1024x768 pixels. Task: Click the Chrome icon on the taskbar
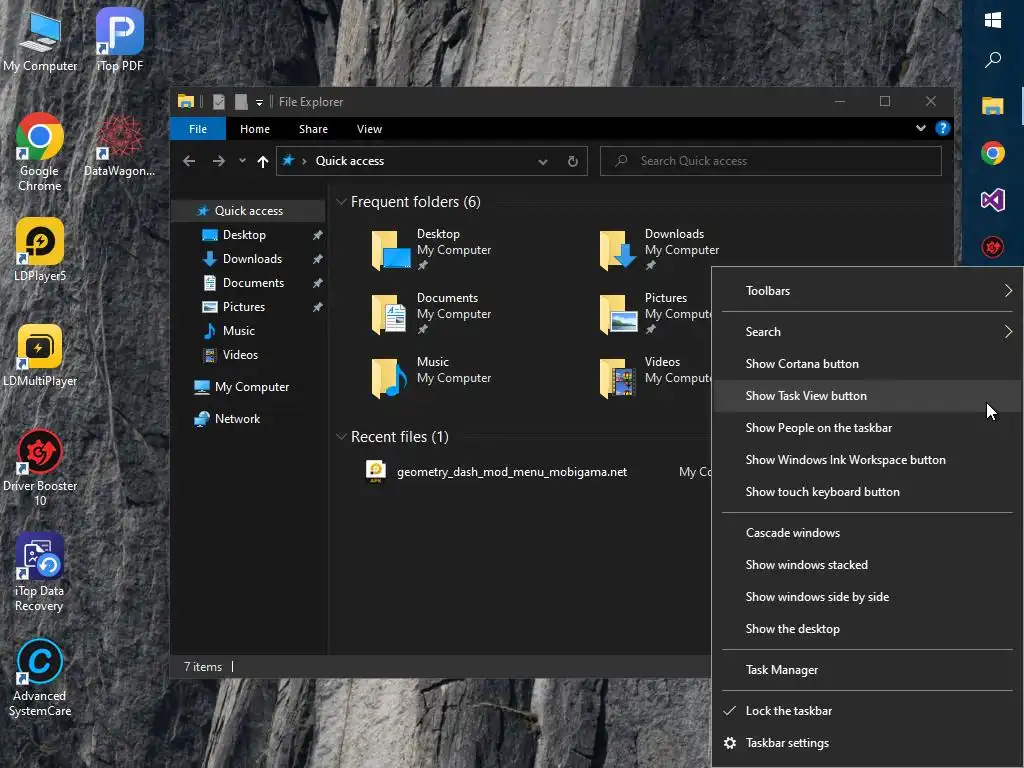pos(993,153)
